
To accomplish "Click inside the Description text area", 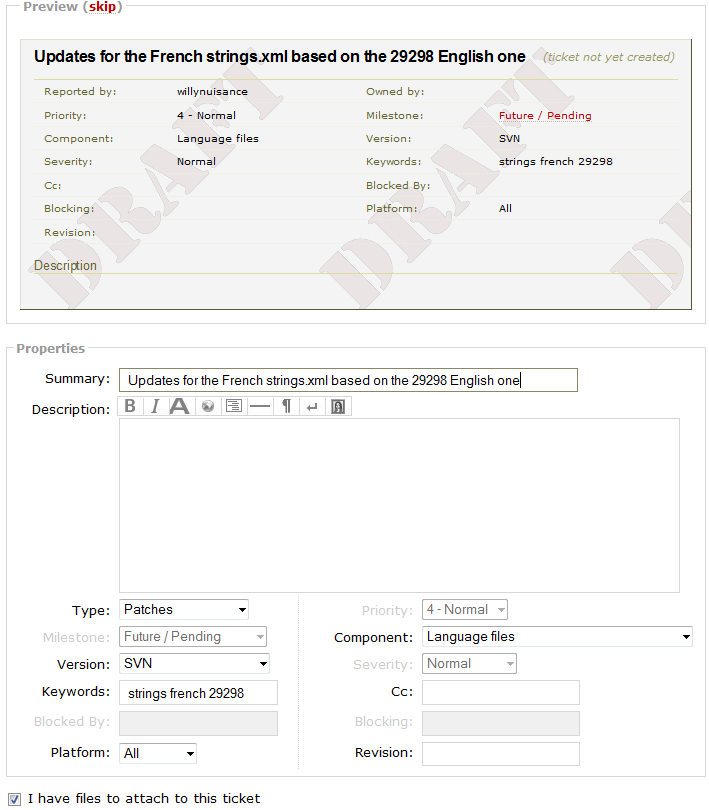I will [399, 505].
